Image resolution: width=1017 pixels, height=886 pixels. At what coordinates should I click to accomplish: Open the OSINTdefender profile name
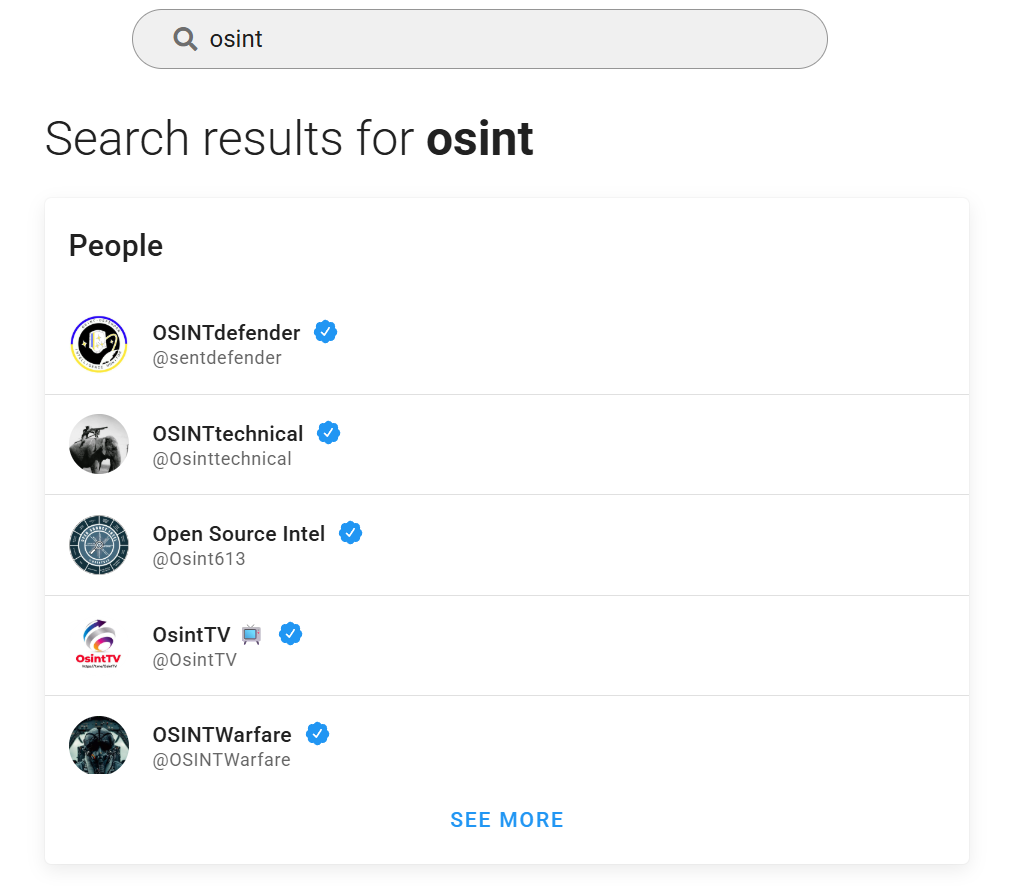(226, 333)
